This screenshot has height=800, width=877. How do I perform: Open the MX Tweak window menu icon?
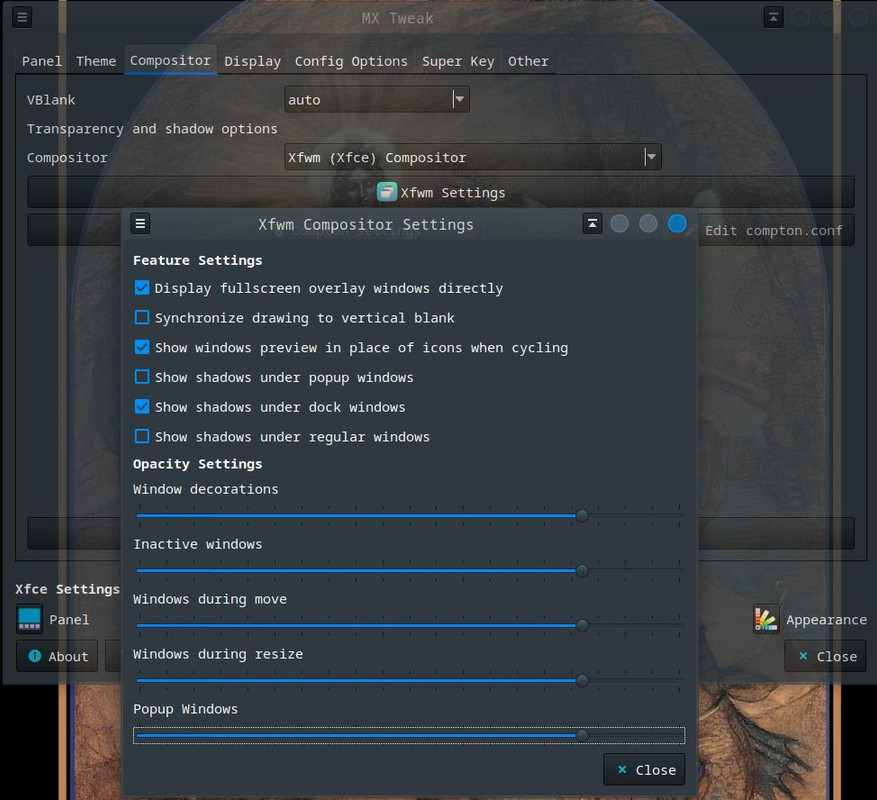pyautogui.click(x=22, y=17)
